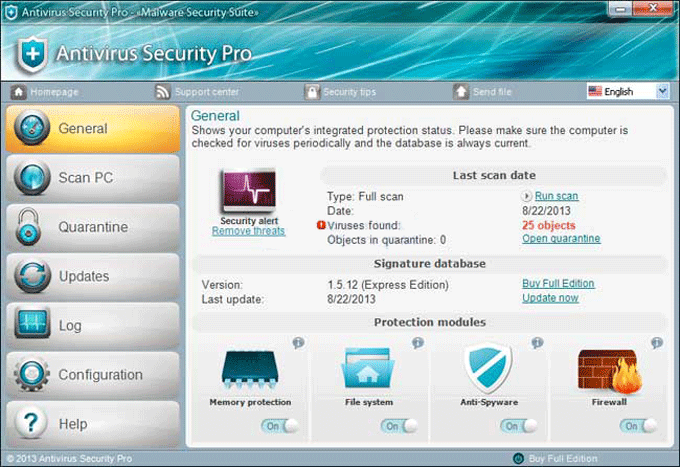The image size is (680, 467).
Task: Switch to the Quarantine section
Action: [92, 227]
